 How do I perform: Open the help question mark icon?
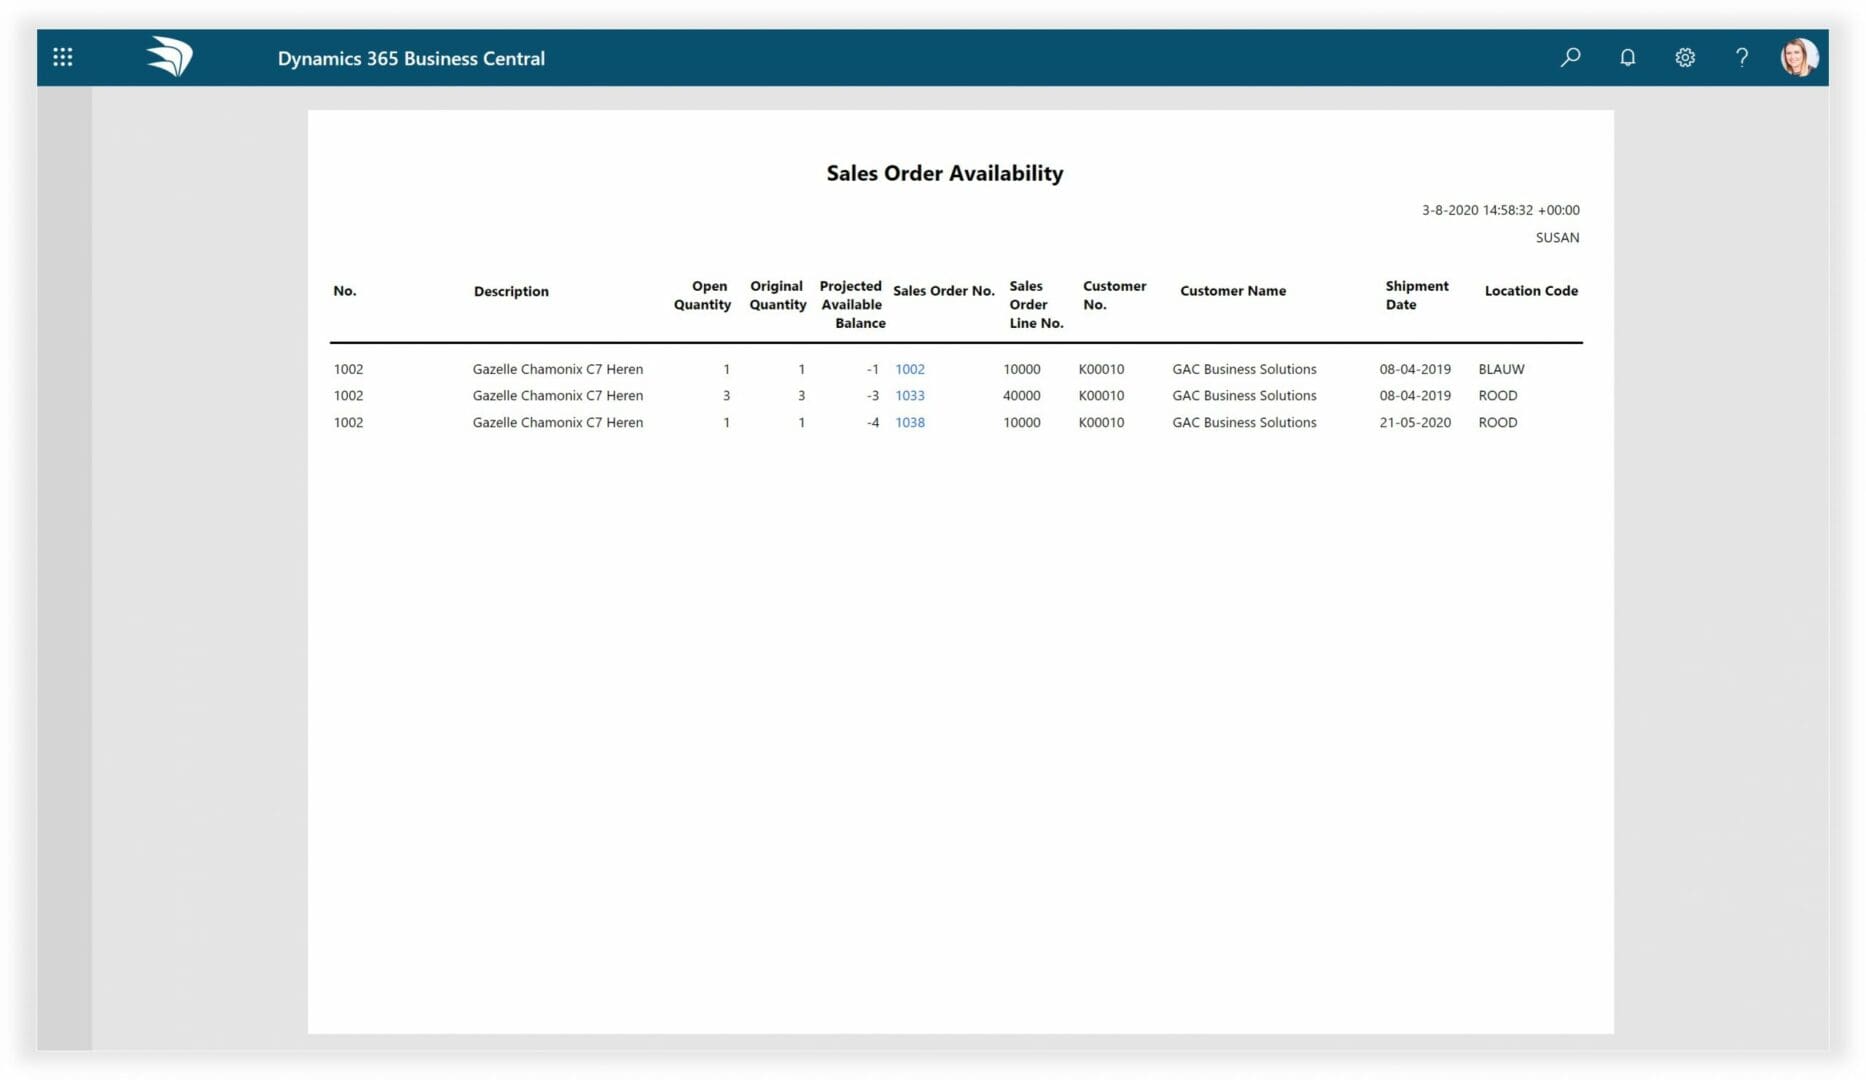pyautogui.click(x=1741, y=57)
